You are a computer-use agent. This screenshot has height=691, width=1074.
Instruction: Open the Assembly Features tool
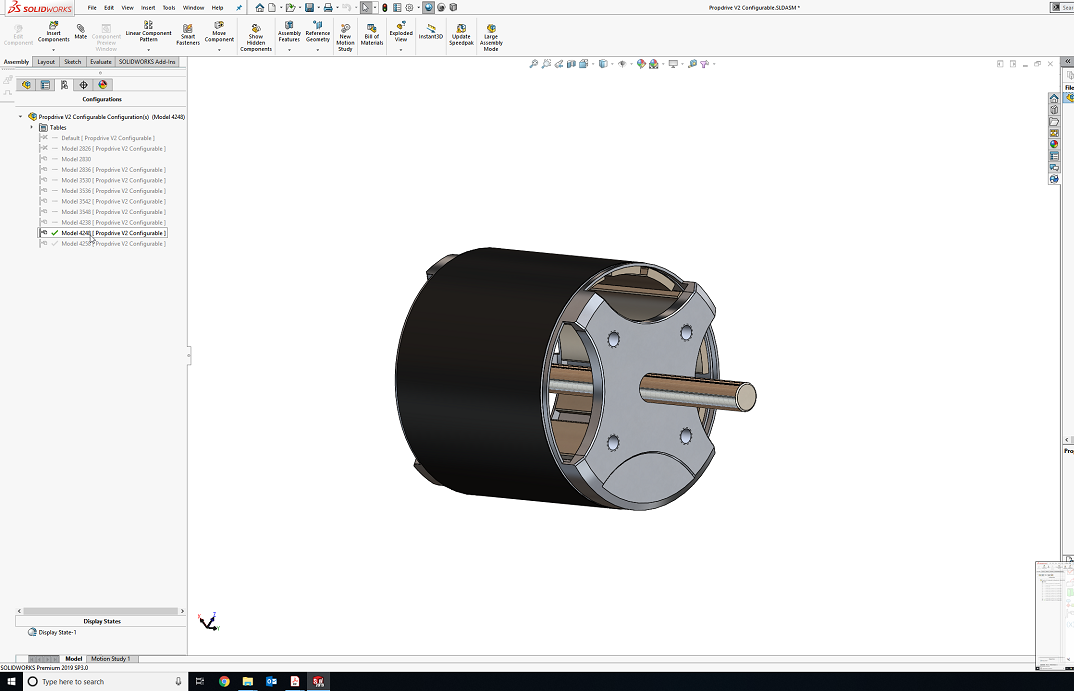pyautogui.click(x=289, y=32)
